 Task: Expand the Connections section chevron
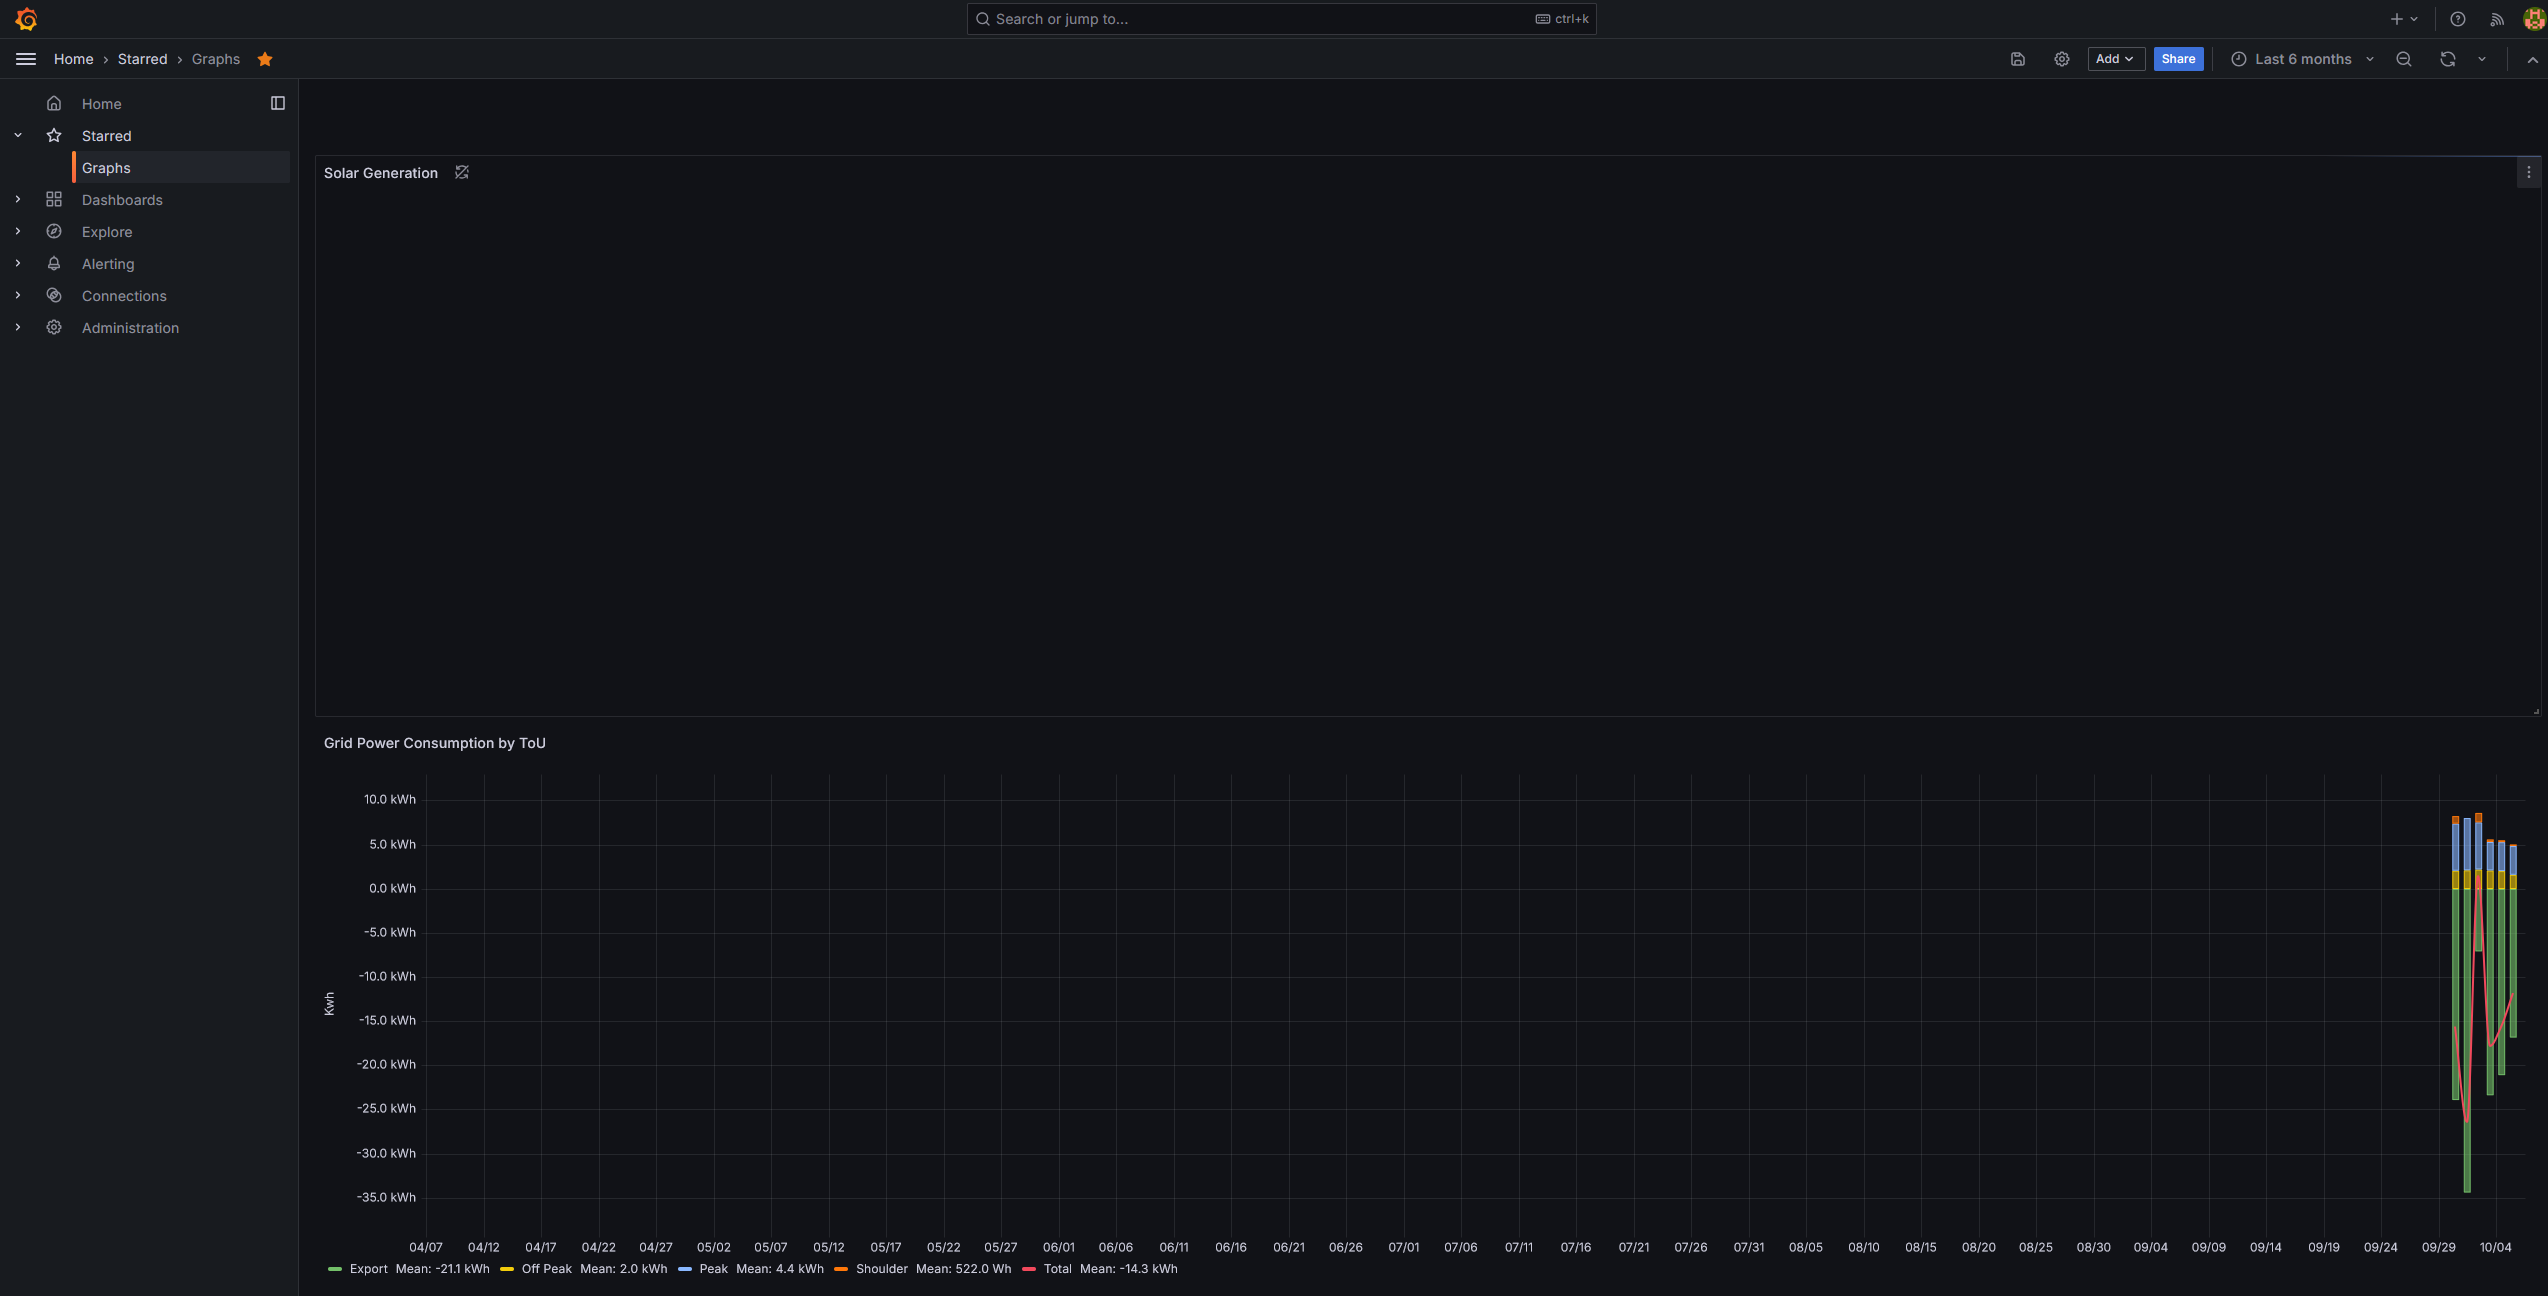pos(18,295)
